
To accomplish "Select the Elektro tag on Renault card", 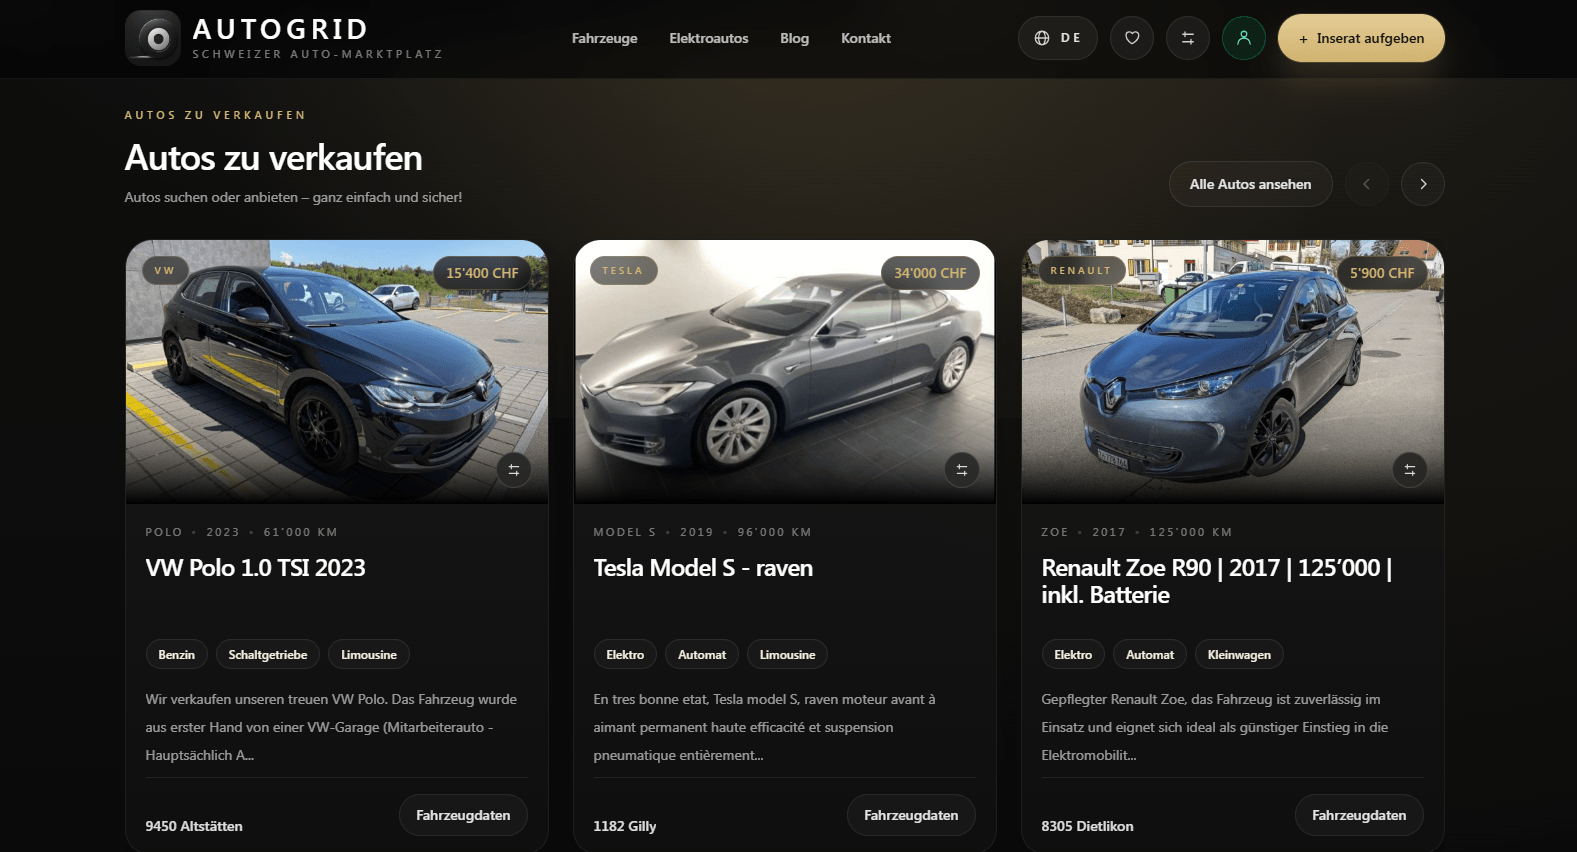I will tap(1073, 655).
